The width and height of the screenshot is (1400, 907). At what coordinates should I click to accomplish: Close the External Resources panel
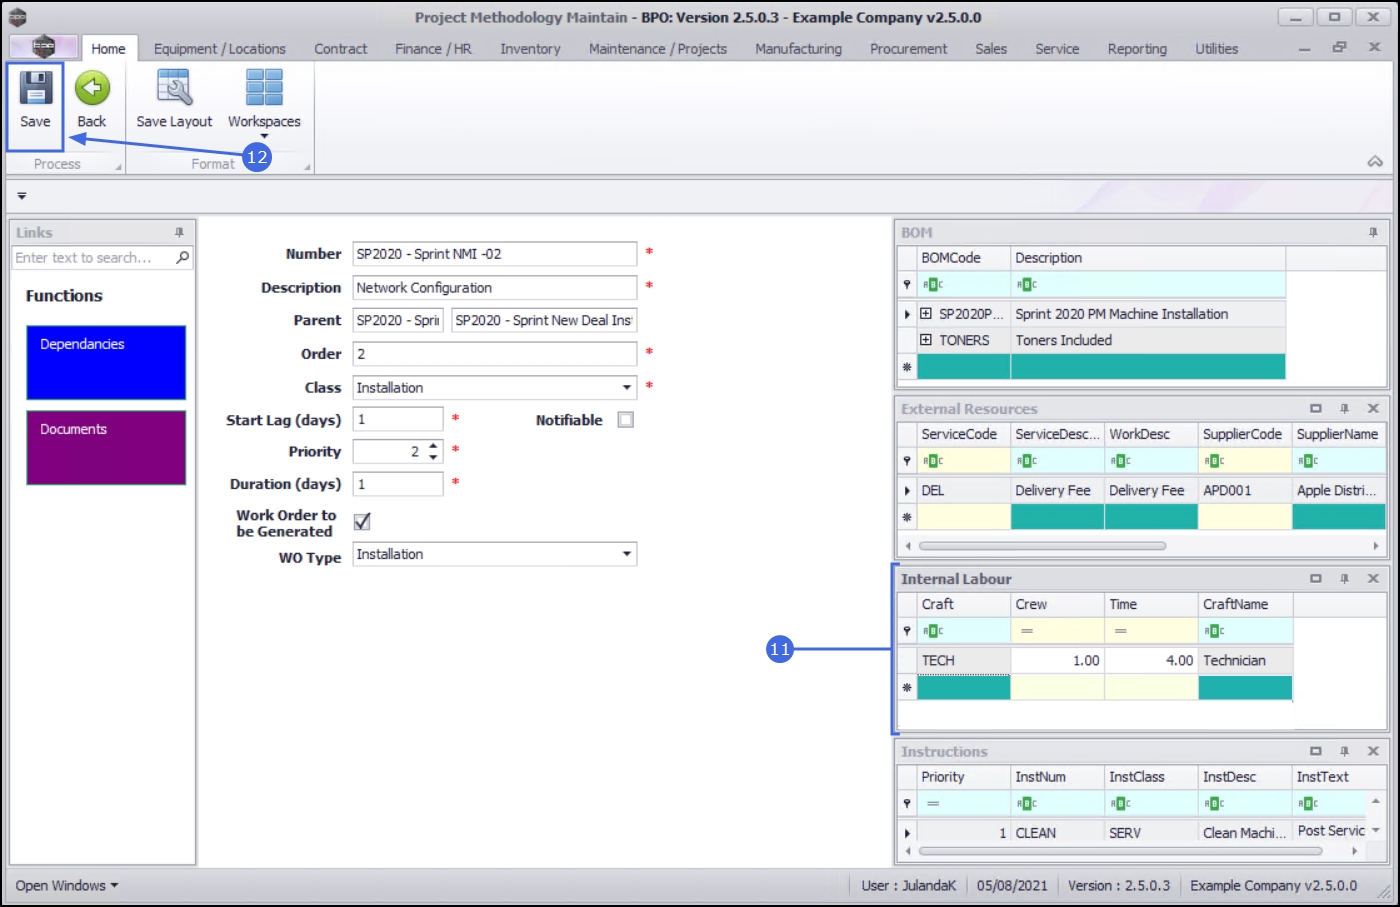(x=1373, y=409)
